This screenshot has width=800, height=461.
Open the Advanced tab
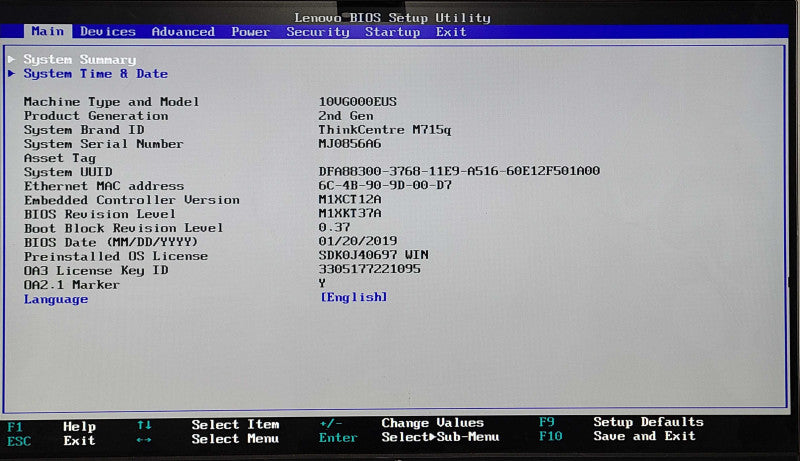click(x=183, y=32)
